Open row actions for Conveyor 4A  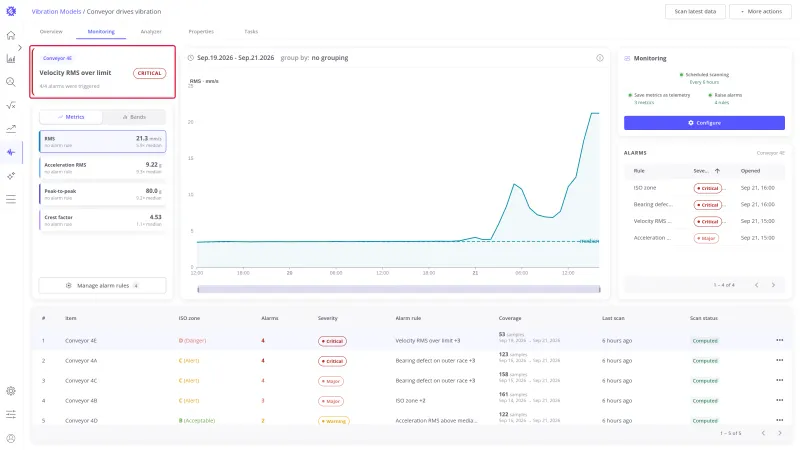pyautogui.click(x=780, y=360)
